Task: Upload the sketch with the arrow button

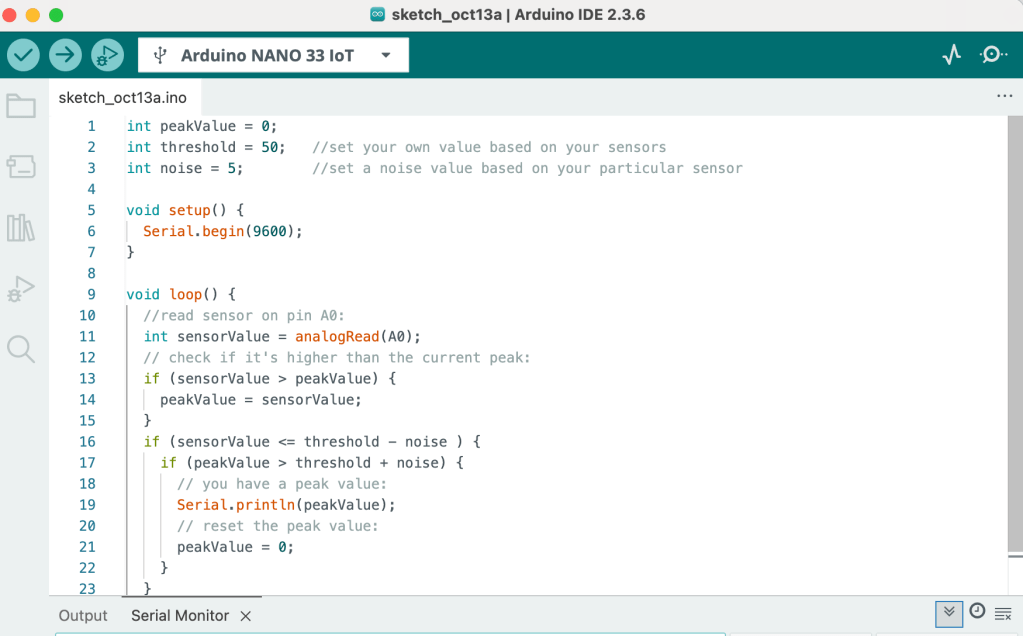Action: coord(65,55)
